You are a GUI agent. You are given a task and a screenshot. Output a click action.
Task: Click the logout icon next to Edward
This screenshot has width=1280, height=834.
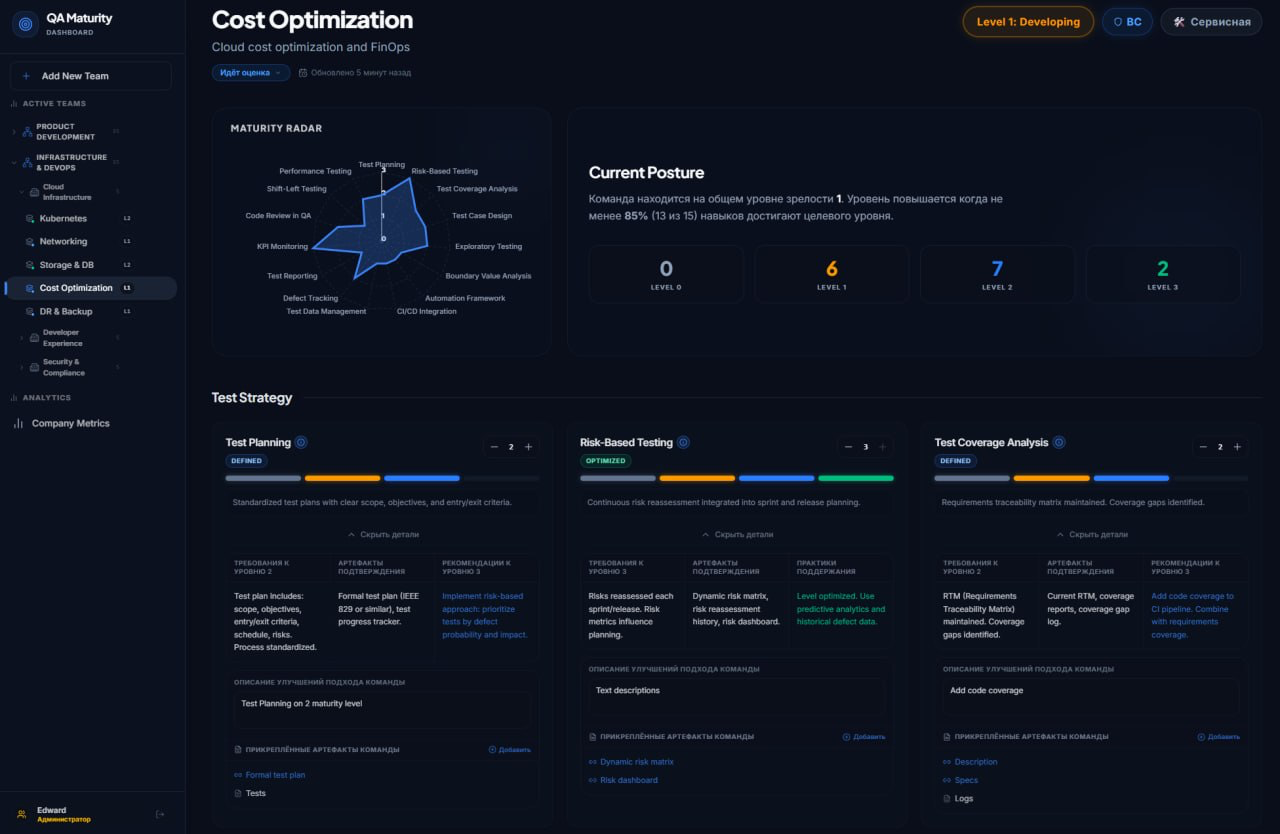[x=160, y=814]
